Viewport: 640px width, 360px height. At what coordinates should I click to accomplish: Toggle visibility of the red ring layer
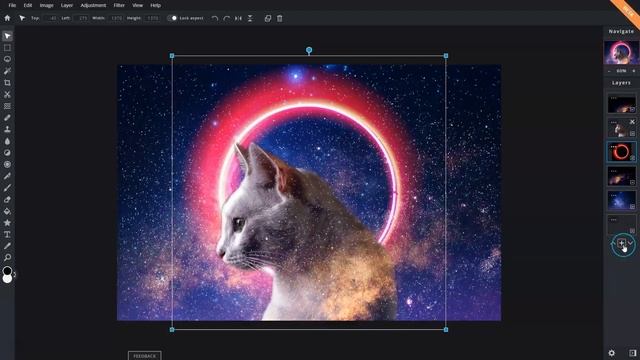click(x=632, y=158)
